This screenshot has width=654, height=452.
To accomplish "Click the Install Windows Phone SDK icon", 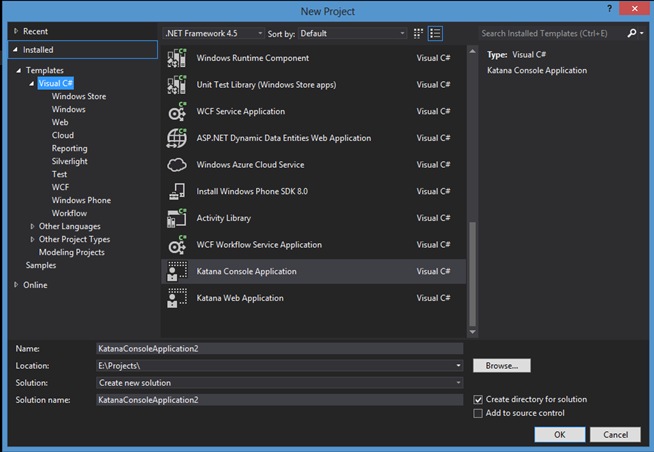I will point(177,191).
